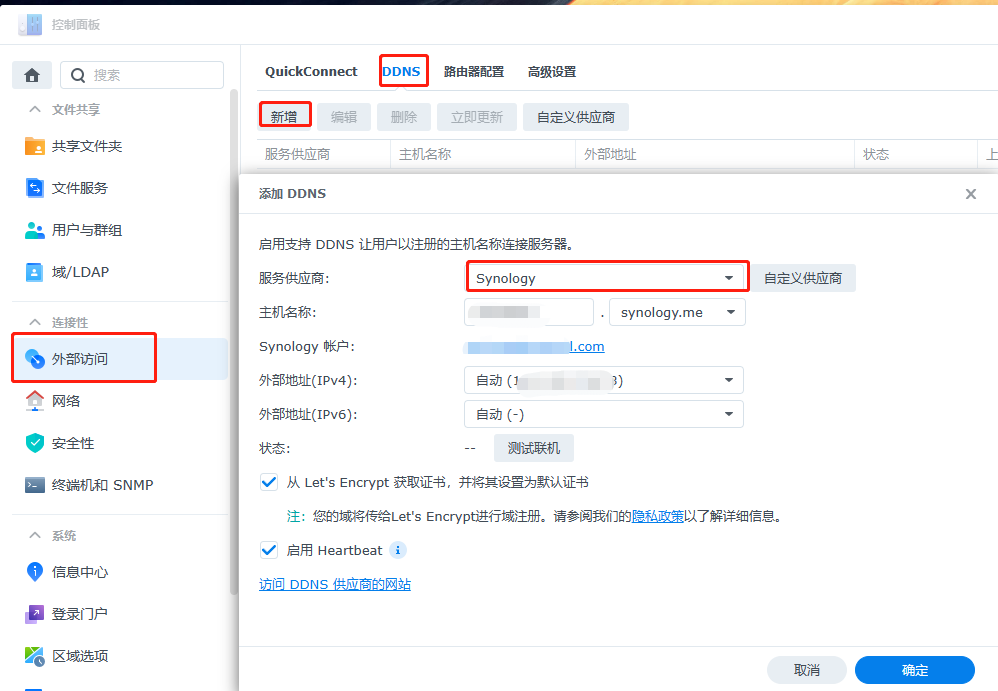998x691 pixels.
Task: Click the 立即更新 button
Action: (x=477, y=117)
